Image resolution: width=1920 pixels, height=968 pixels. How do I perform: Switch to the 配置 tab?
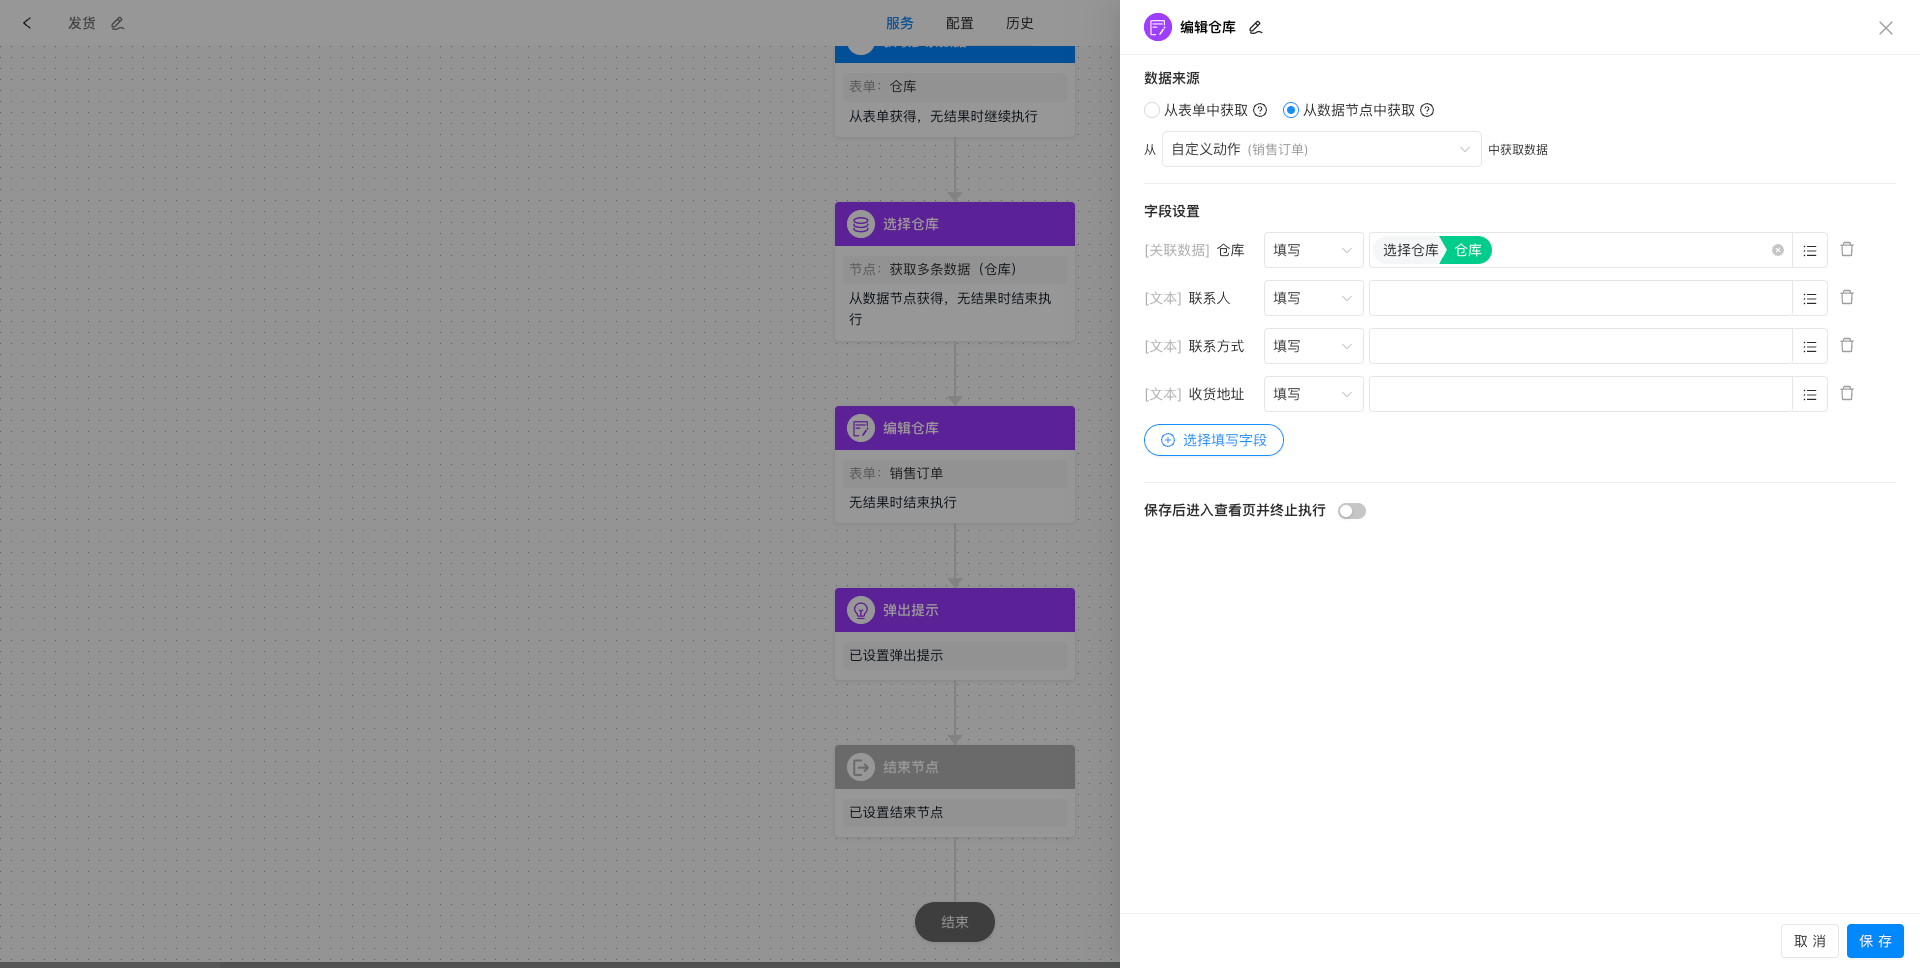(x=958, y=22)
